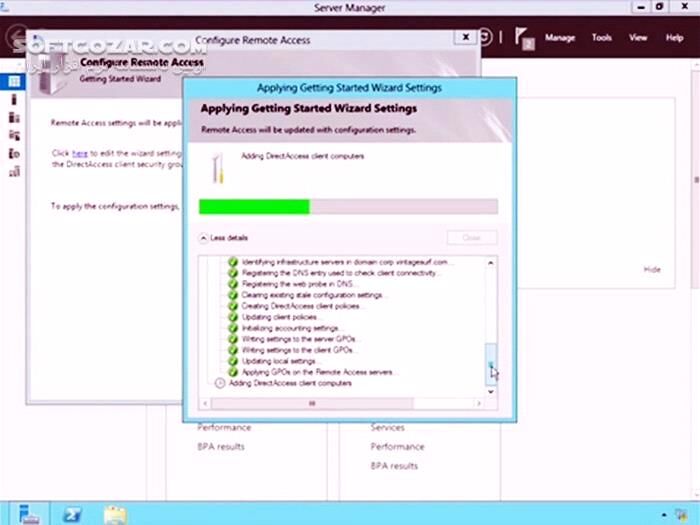Viewport: 700px width, 525px height.
Task: Click the pending icon beside 'Adding DirectAccess client computers'
Action: tap(221, 383)
